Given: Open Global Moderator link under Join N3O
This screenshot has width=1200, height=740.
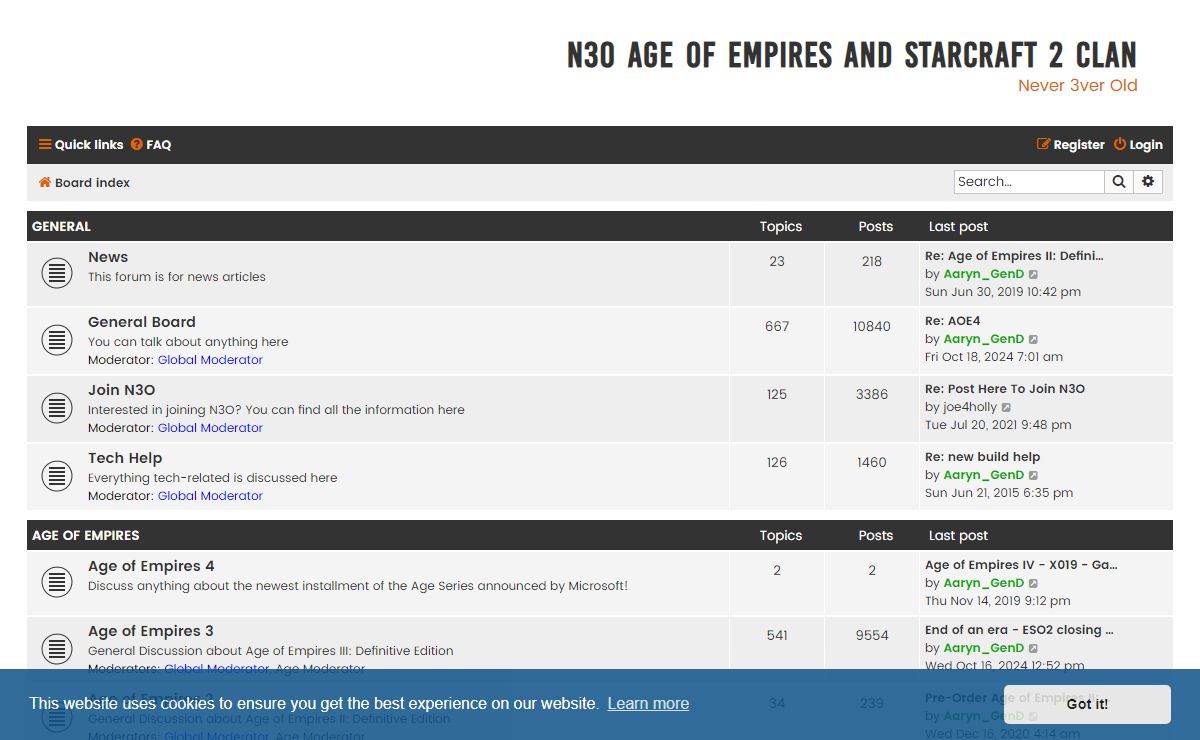Looking at the screenshot, I should click(210, 428).
